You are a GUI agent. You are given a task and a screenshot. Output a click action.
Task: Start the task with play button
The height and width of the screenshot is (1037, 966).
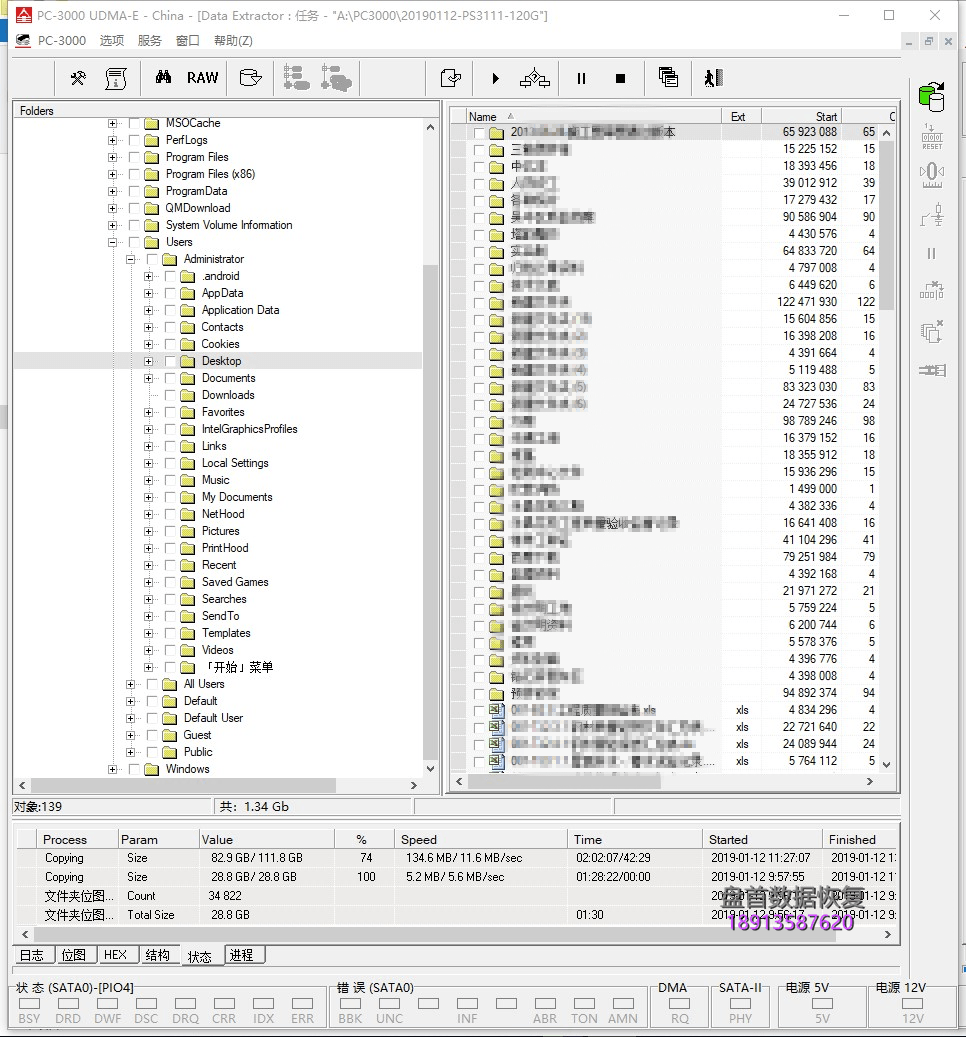pos(495,79)
